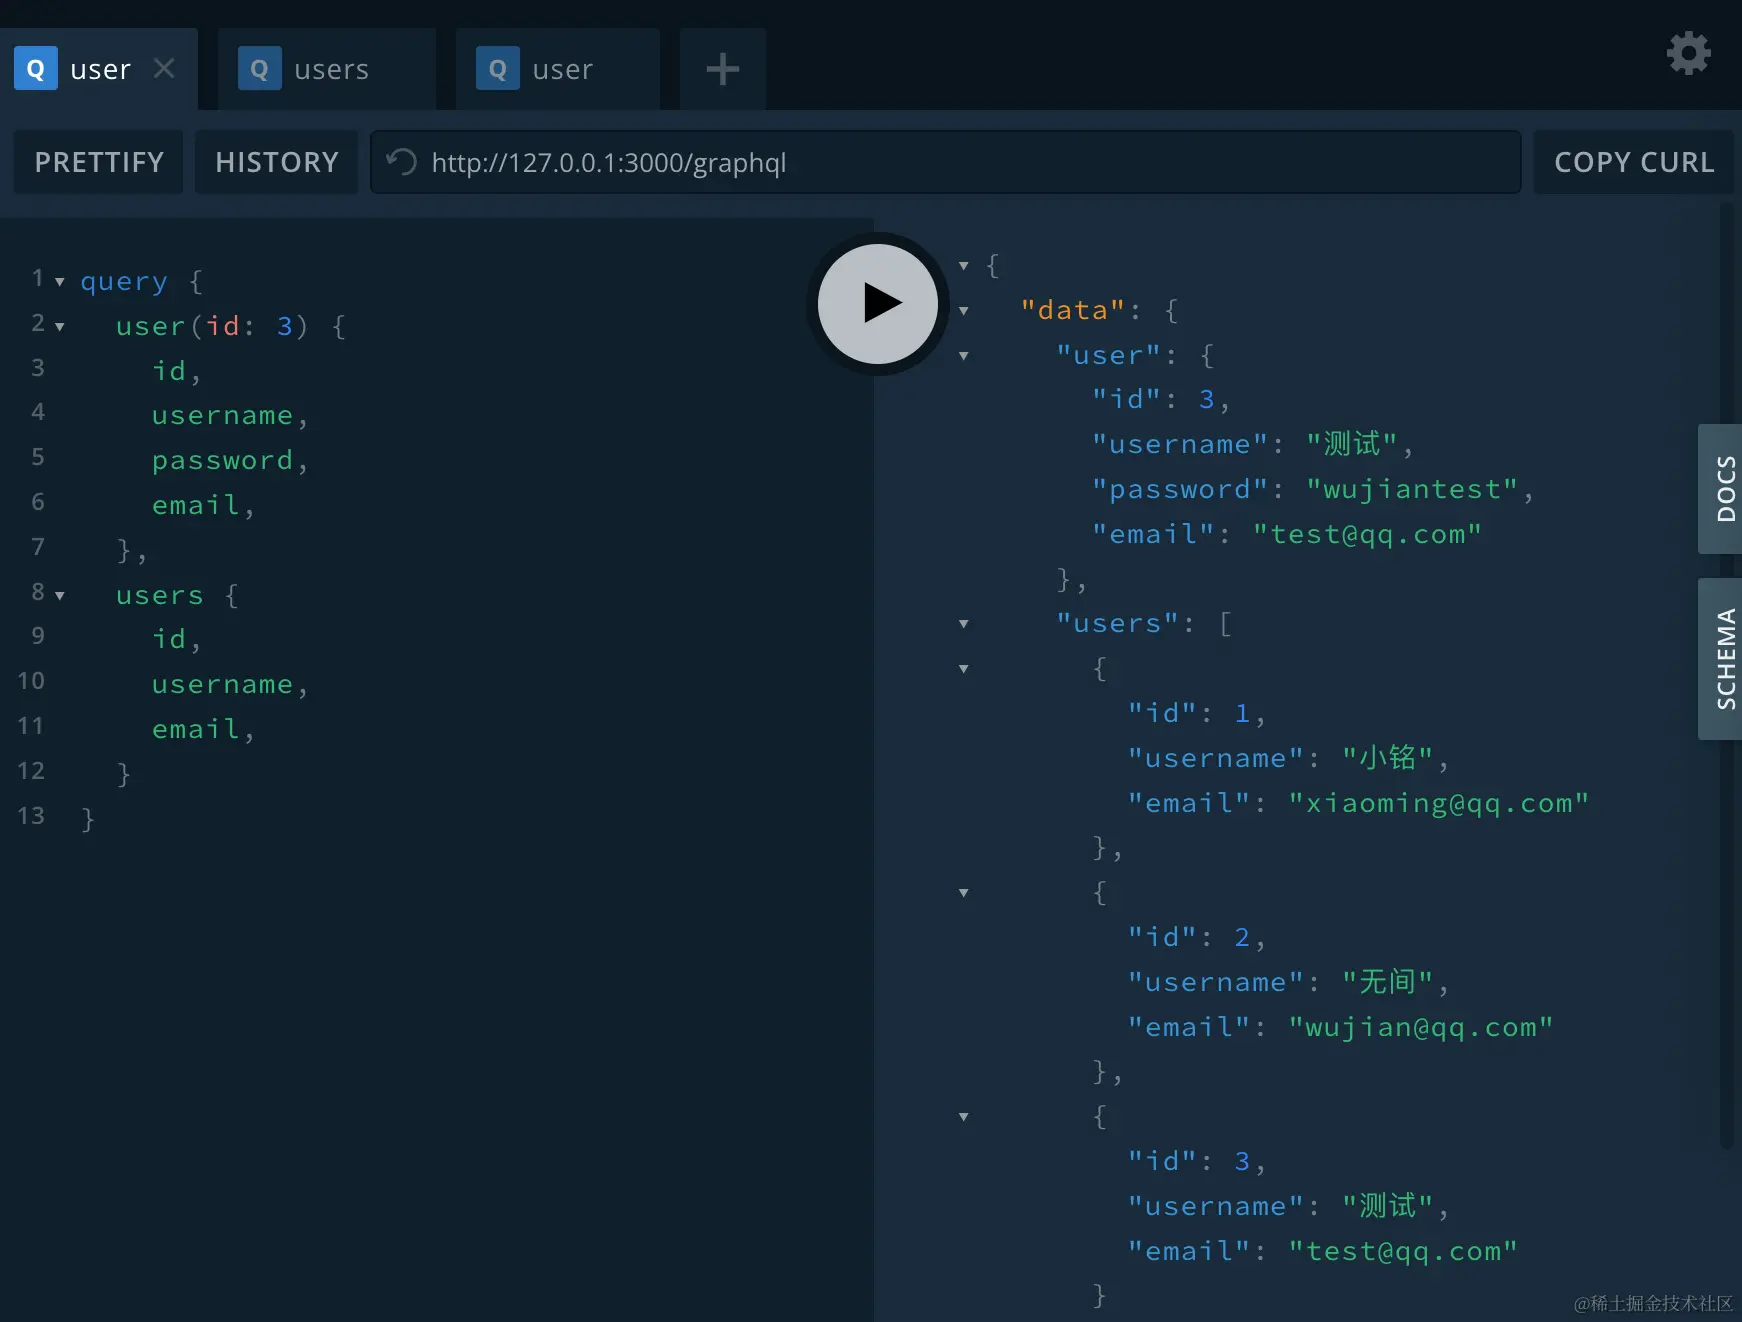Switch to the third tab named user
Image resolution: width=1742 pixels, height=1322 pixels.
[557, 69]
